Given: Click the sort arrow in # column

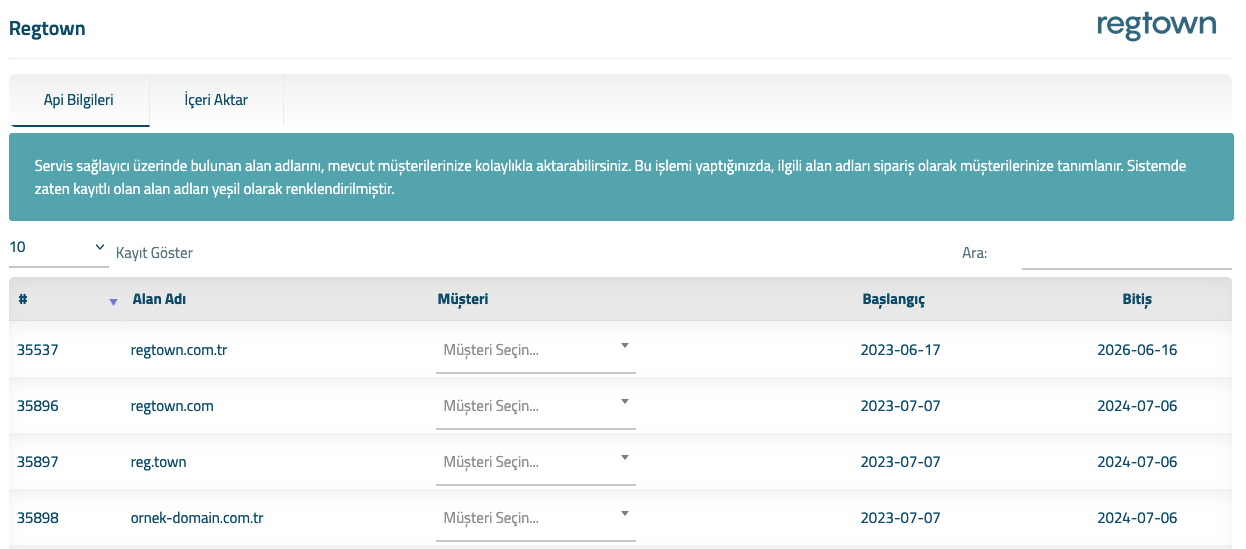Looking at the screenshot, I should [x=113, y=301].
